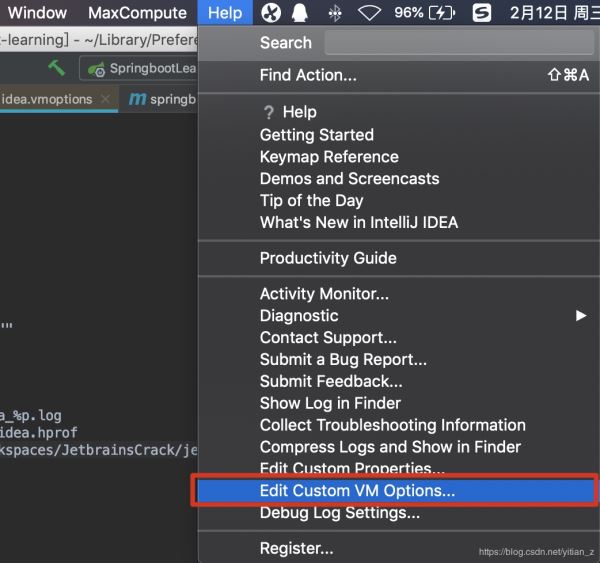
Task: Open the SpringbootLearning run configuration dropdown
Action: click(140, 69)
